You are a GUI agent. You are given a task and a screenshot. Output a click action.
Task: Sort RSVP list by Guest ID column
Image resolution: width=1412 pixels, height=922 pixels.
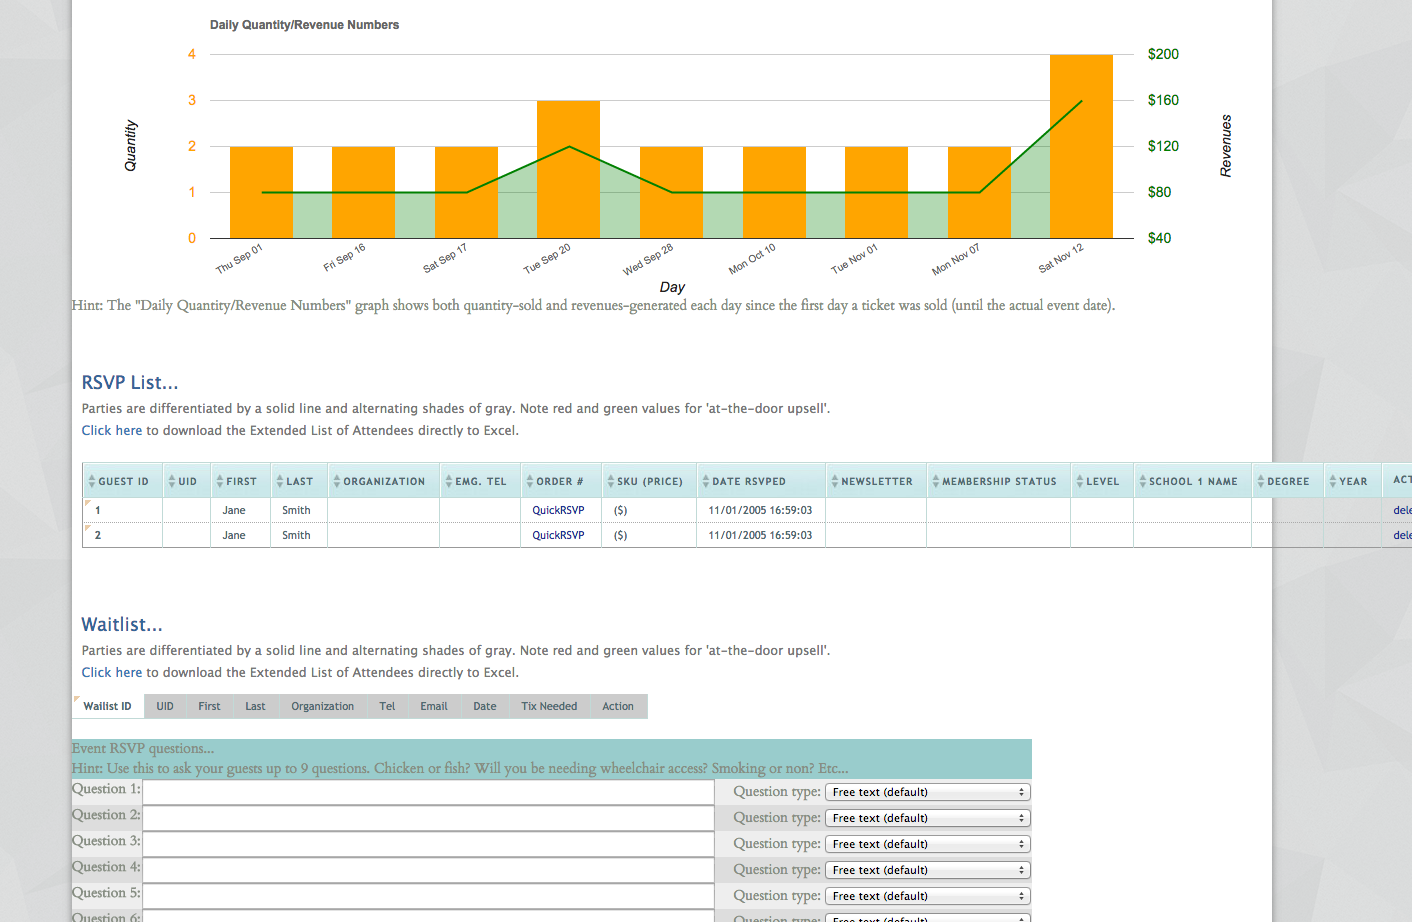point(122,481)
